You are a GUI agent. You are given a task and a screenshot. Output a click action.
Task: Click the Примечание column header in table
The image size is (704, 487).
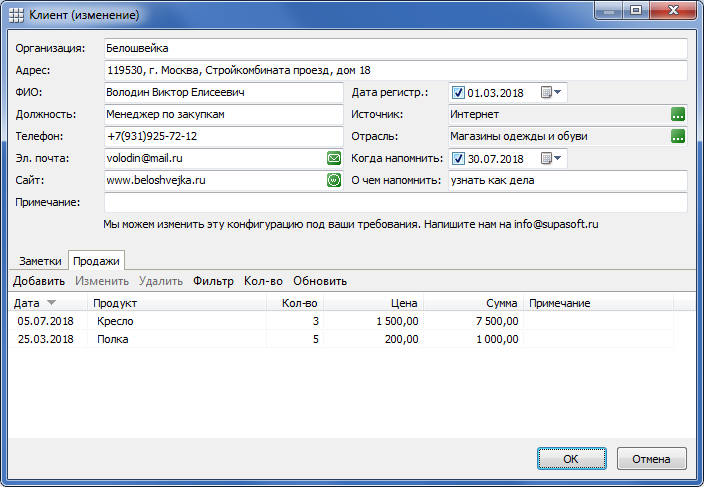coord(598,303)
